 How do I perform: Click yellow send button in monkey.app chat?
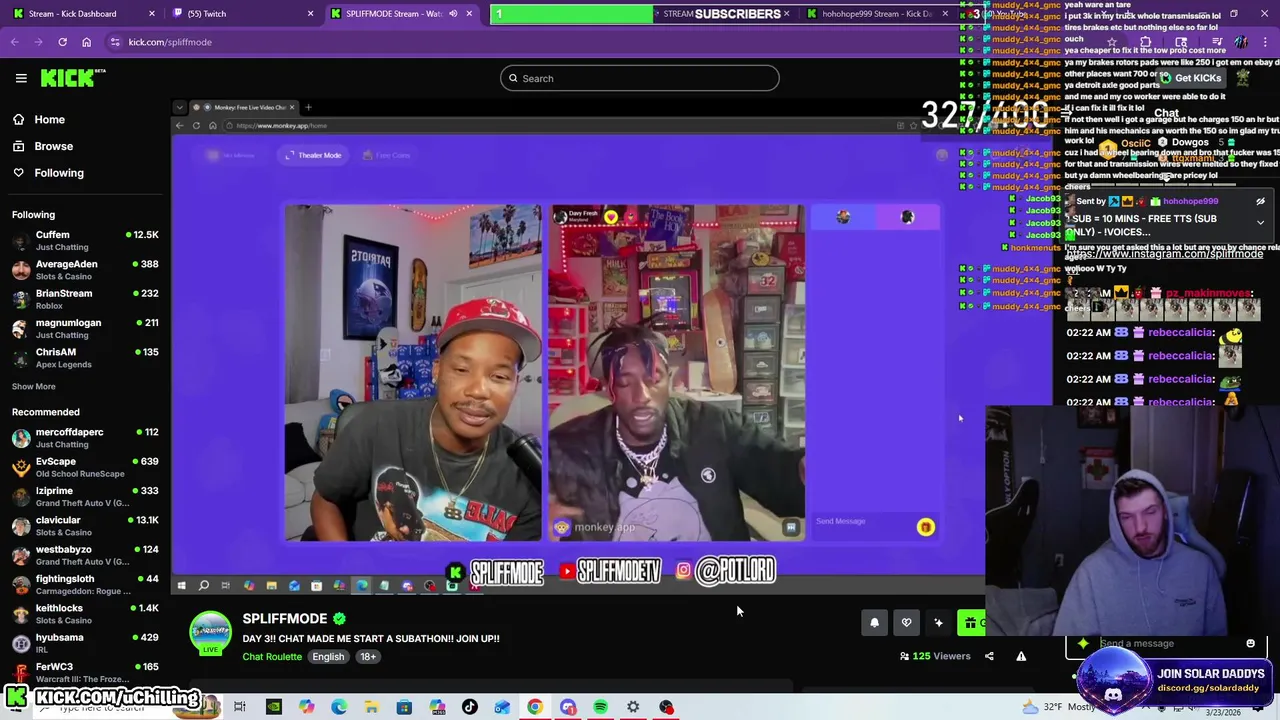[926, 527]
